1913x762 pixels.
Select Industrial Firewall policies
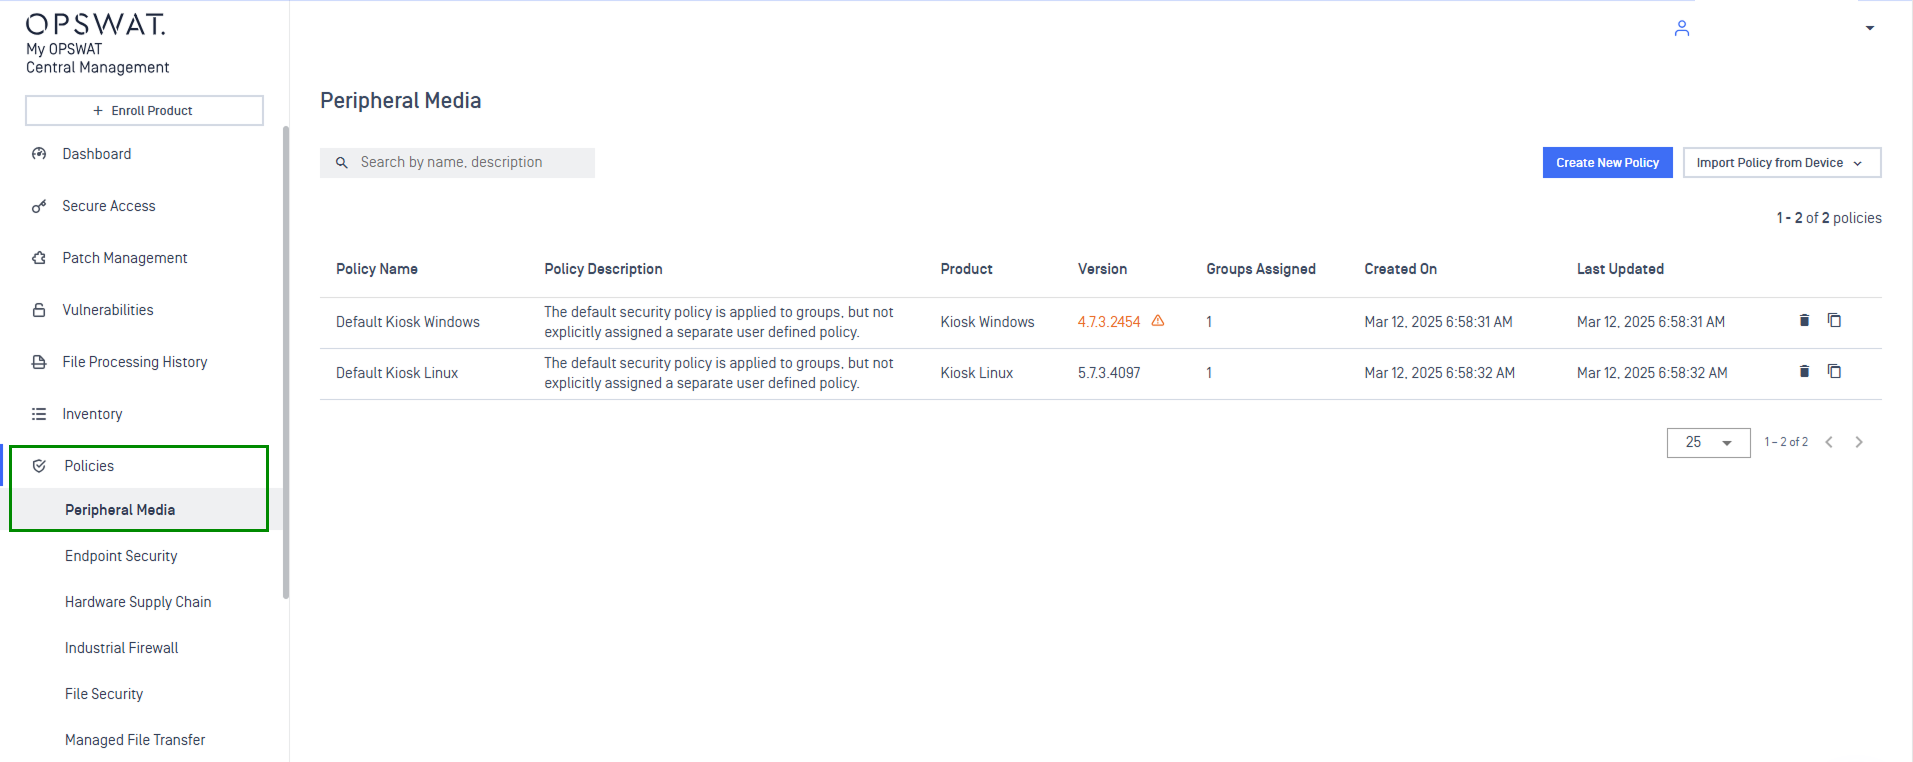tap(122, 648)
